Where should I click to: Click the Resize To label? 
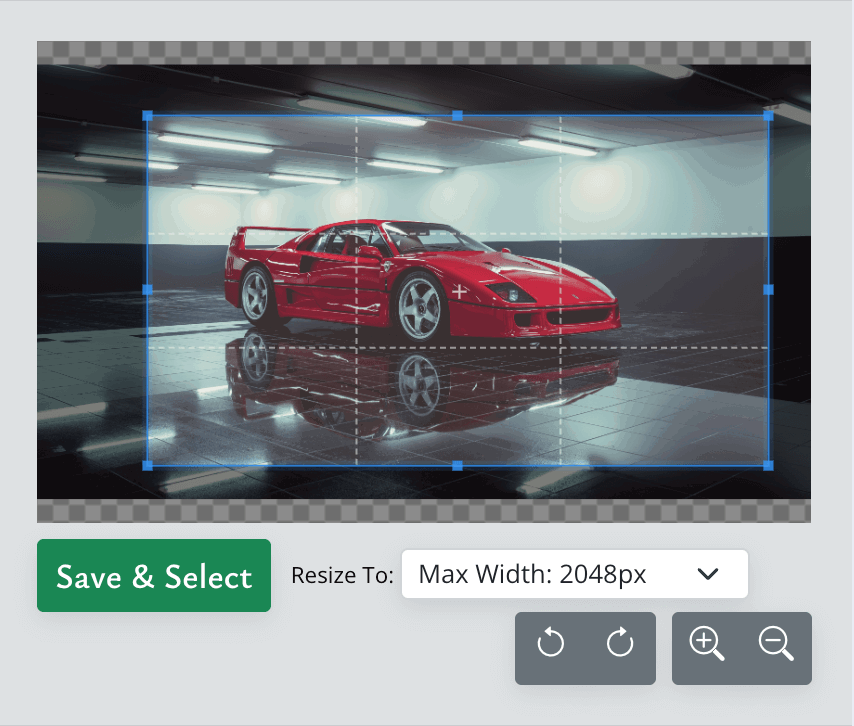tap(342, 575)
